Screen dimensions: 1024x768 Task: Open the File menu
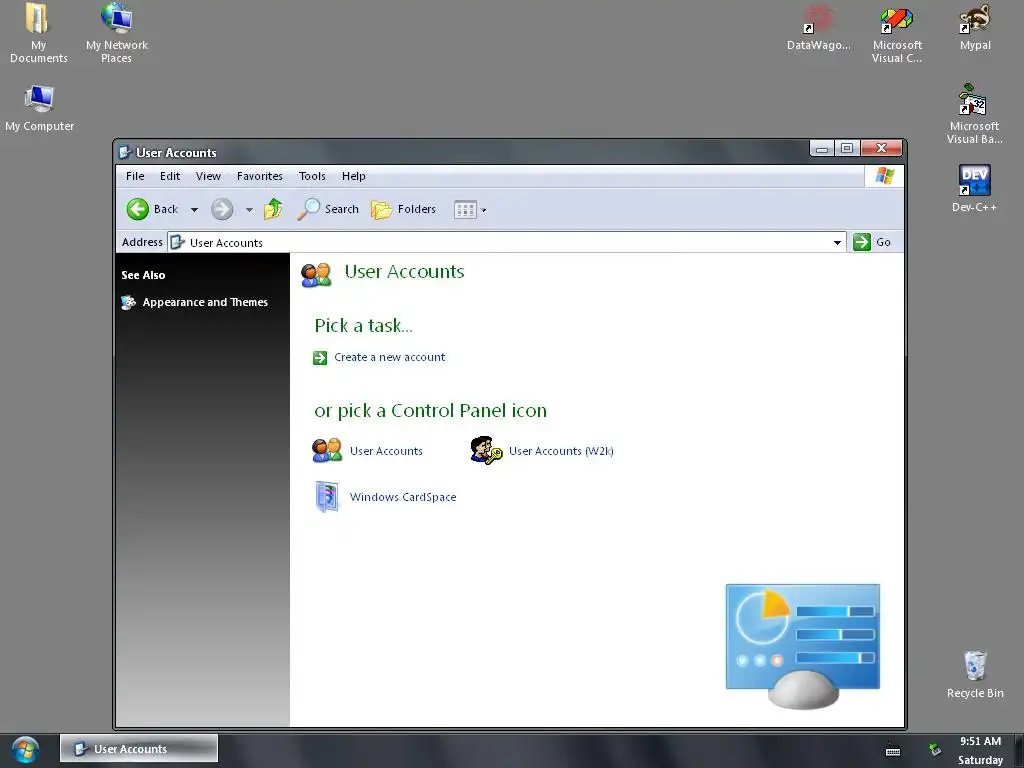point(135,176)
